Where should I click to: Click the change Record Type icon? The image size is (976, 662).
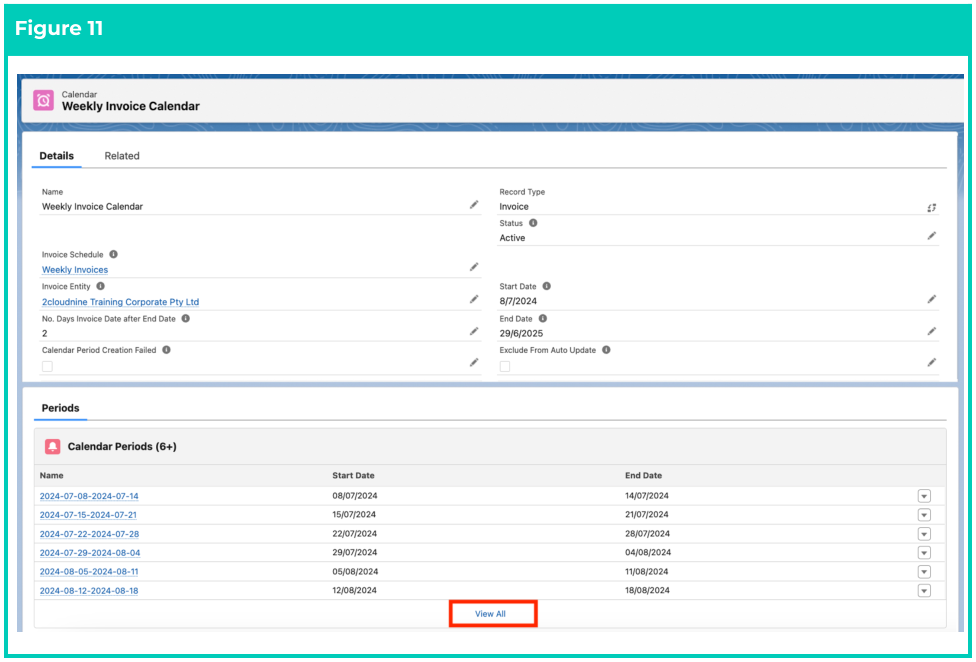931,208
